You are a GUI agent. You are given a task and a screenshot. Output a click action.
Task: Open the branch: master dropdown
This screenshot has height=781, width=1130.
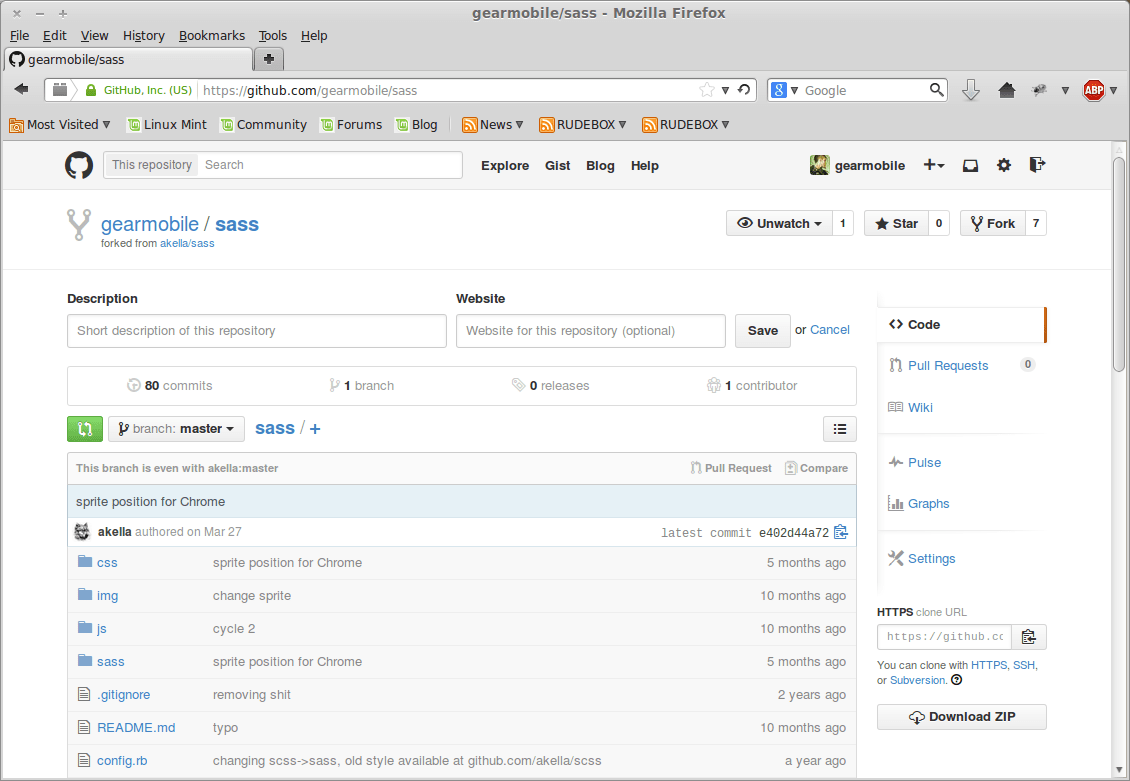click(176, 428)
